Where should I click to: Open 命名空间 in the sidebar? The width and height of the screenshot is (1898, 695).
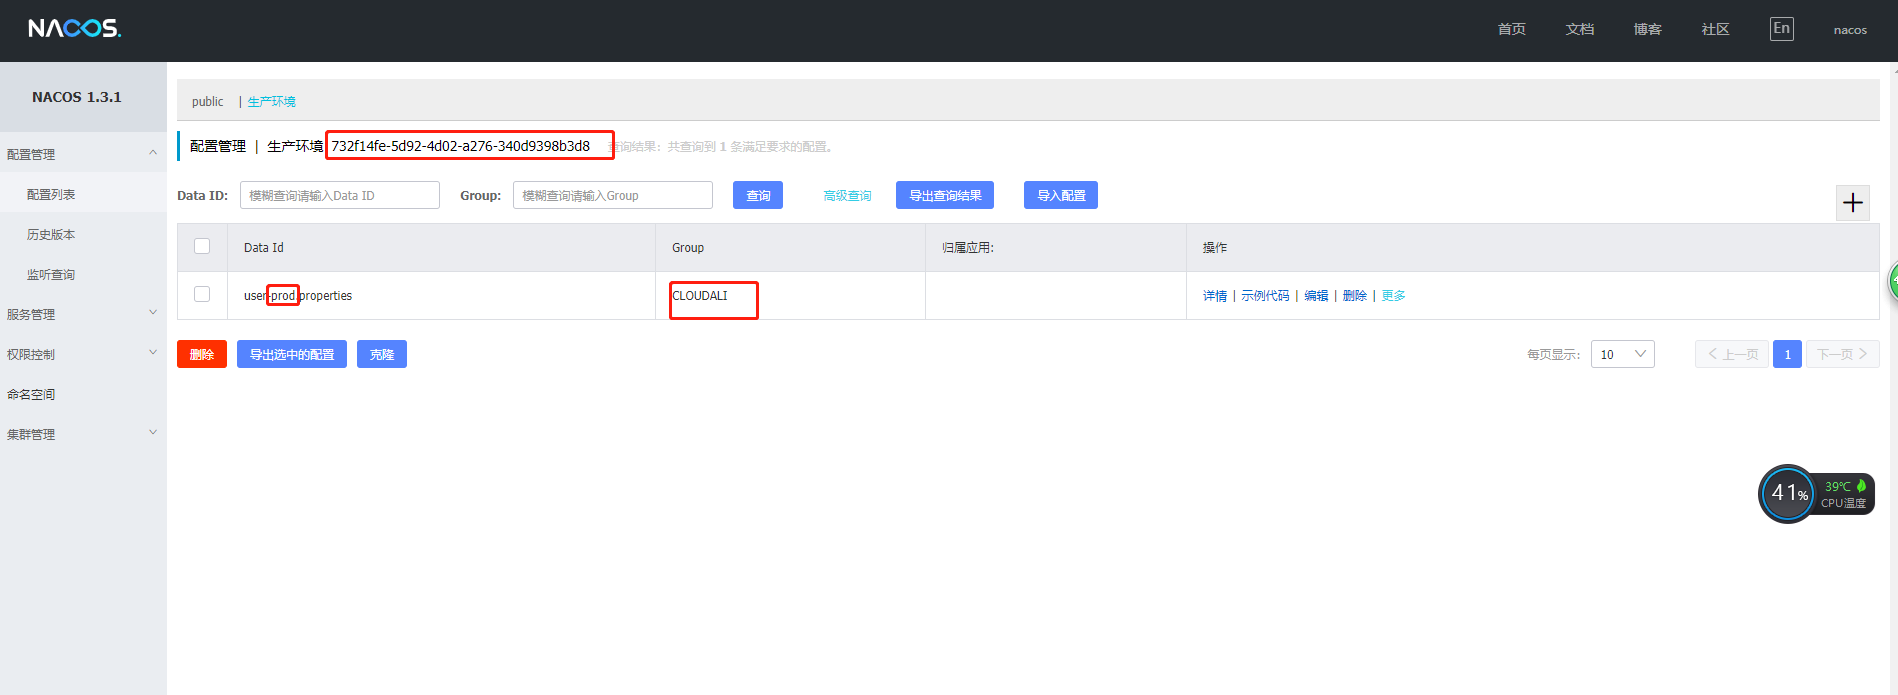point(31,394)
